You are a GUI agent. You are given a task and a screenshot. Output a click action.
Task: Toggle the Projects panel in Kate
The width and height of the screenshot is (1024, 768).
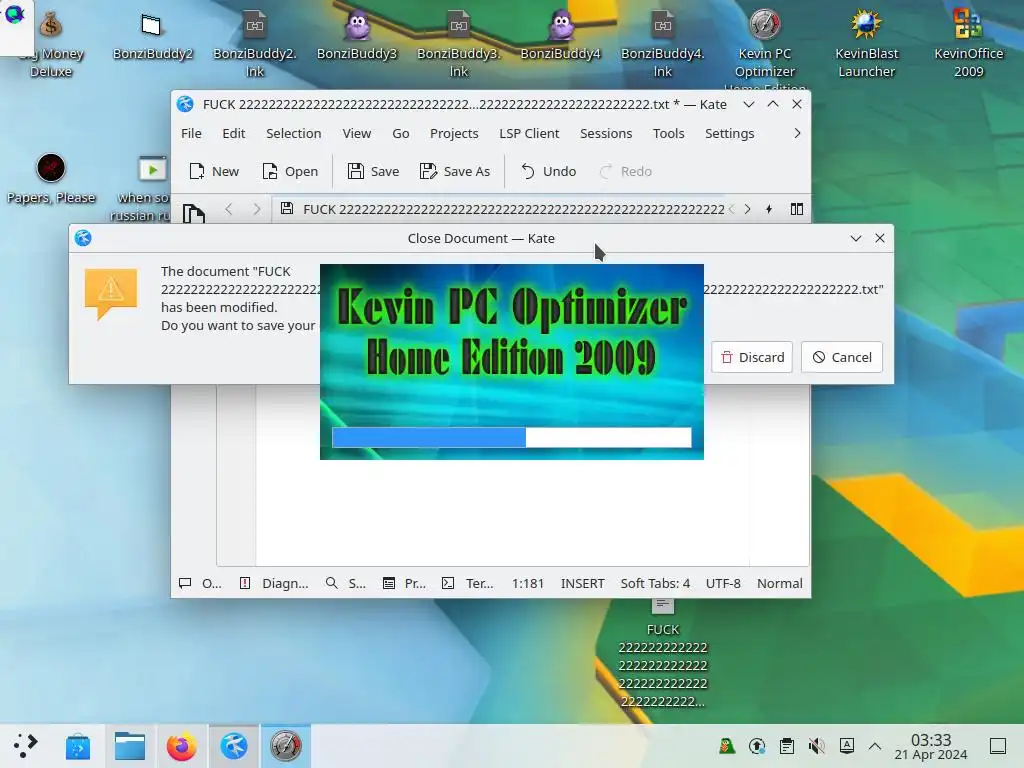(x=404, y=583)
